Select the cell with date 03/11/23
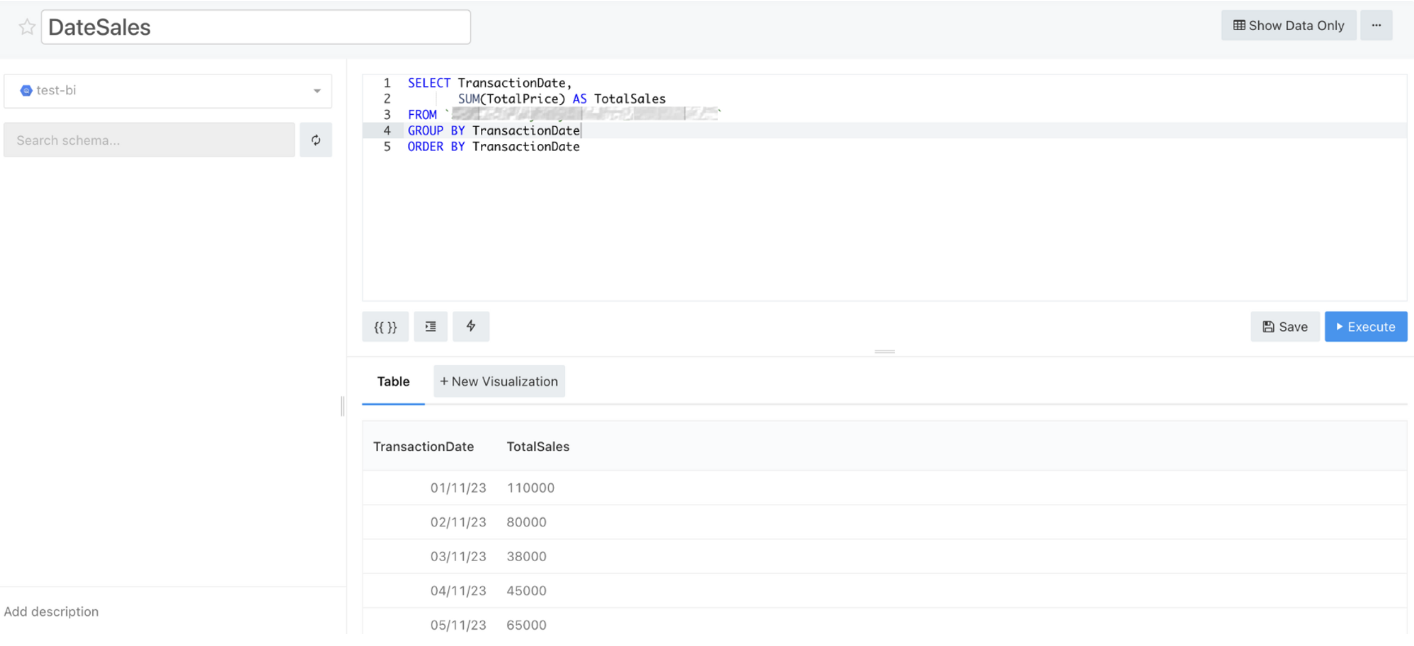This screenshot has width=1414, height=646. pyautogui.click(x=458, y=556)
